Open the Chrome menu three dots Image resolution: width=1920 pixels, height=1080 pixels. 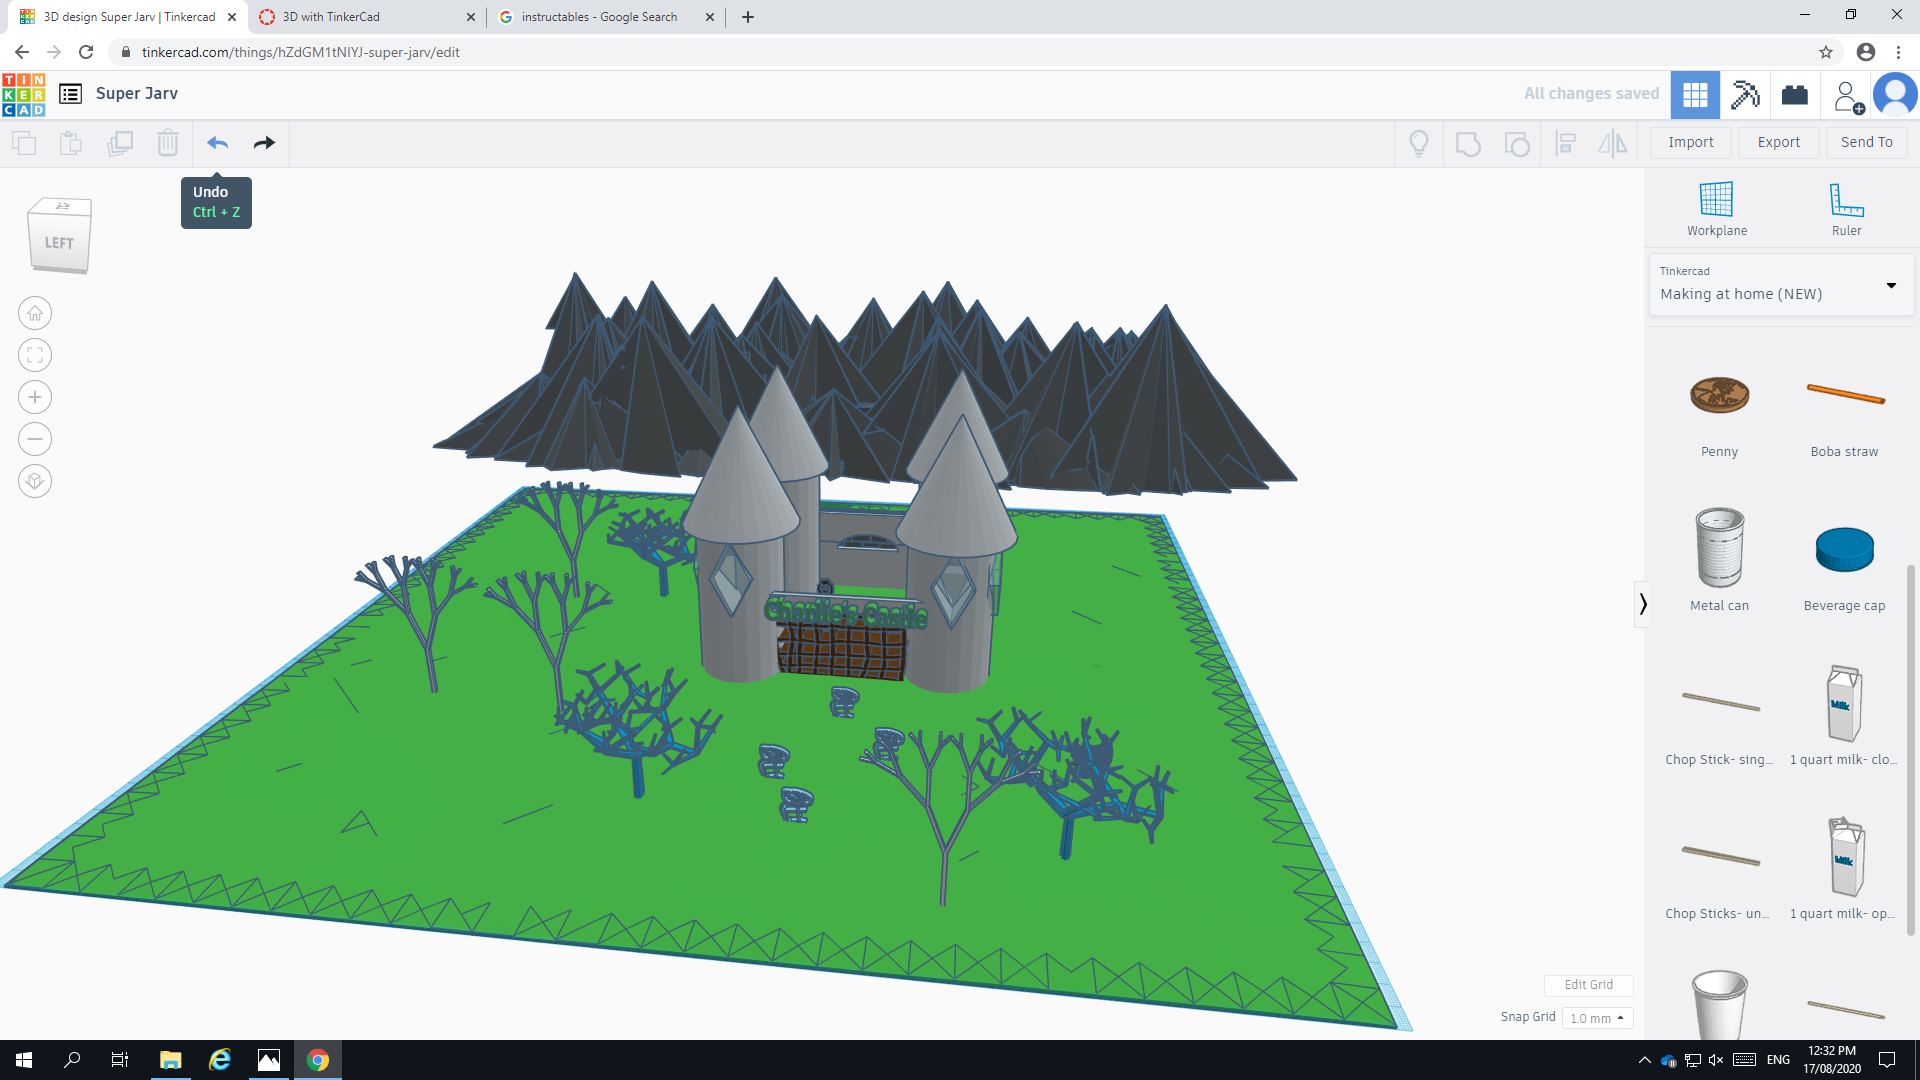click(x=1898, y=52)
